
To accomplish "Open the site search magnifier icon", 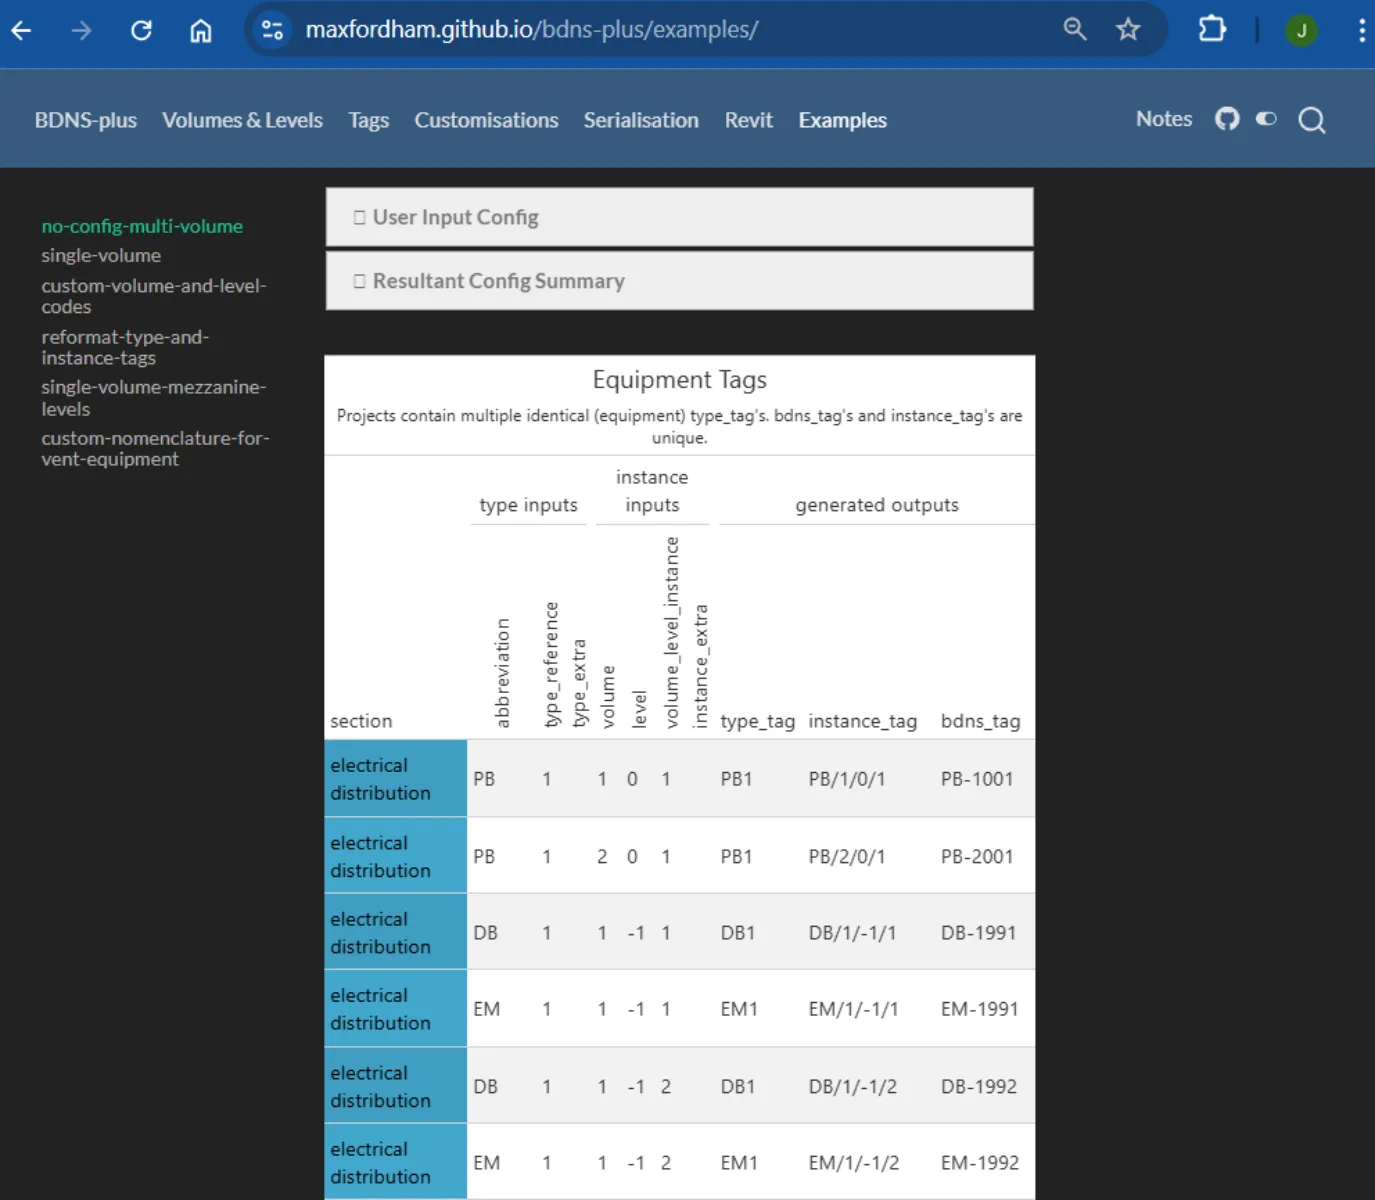I will point(1312,121).
